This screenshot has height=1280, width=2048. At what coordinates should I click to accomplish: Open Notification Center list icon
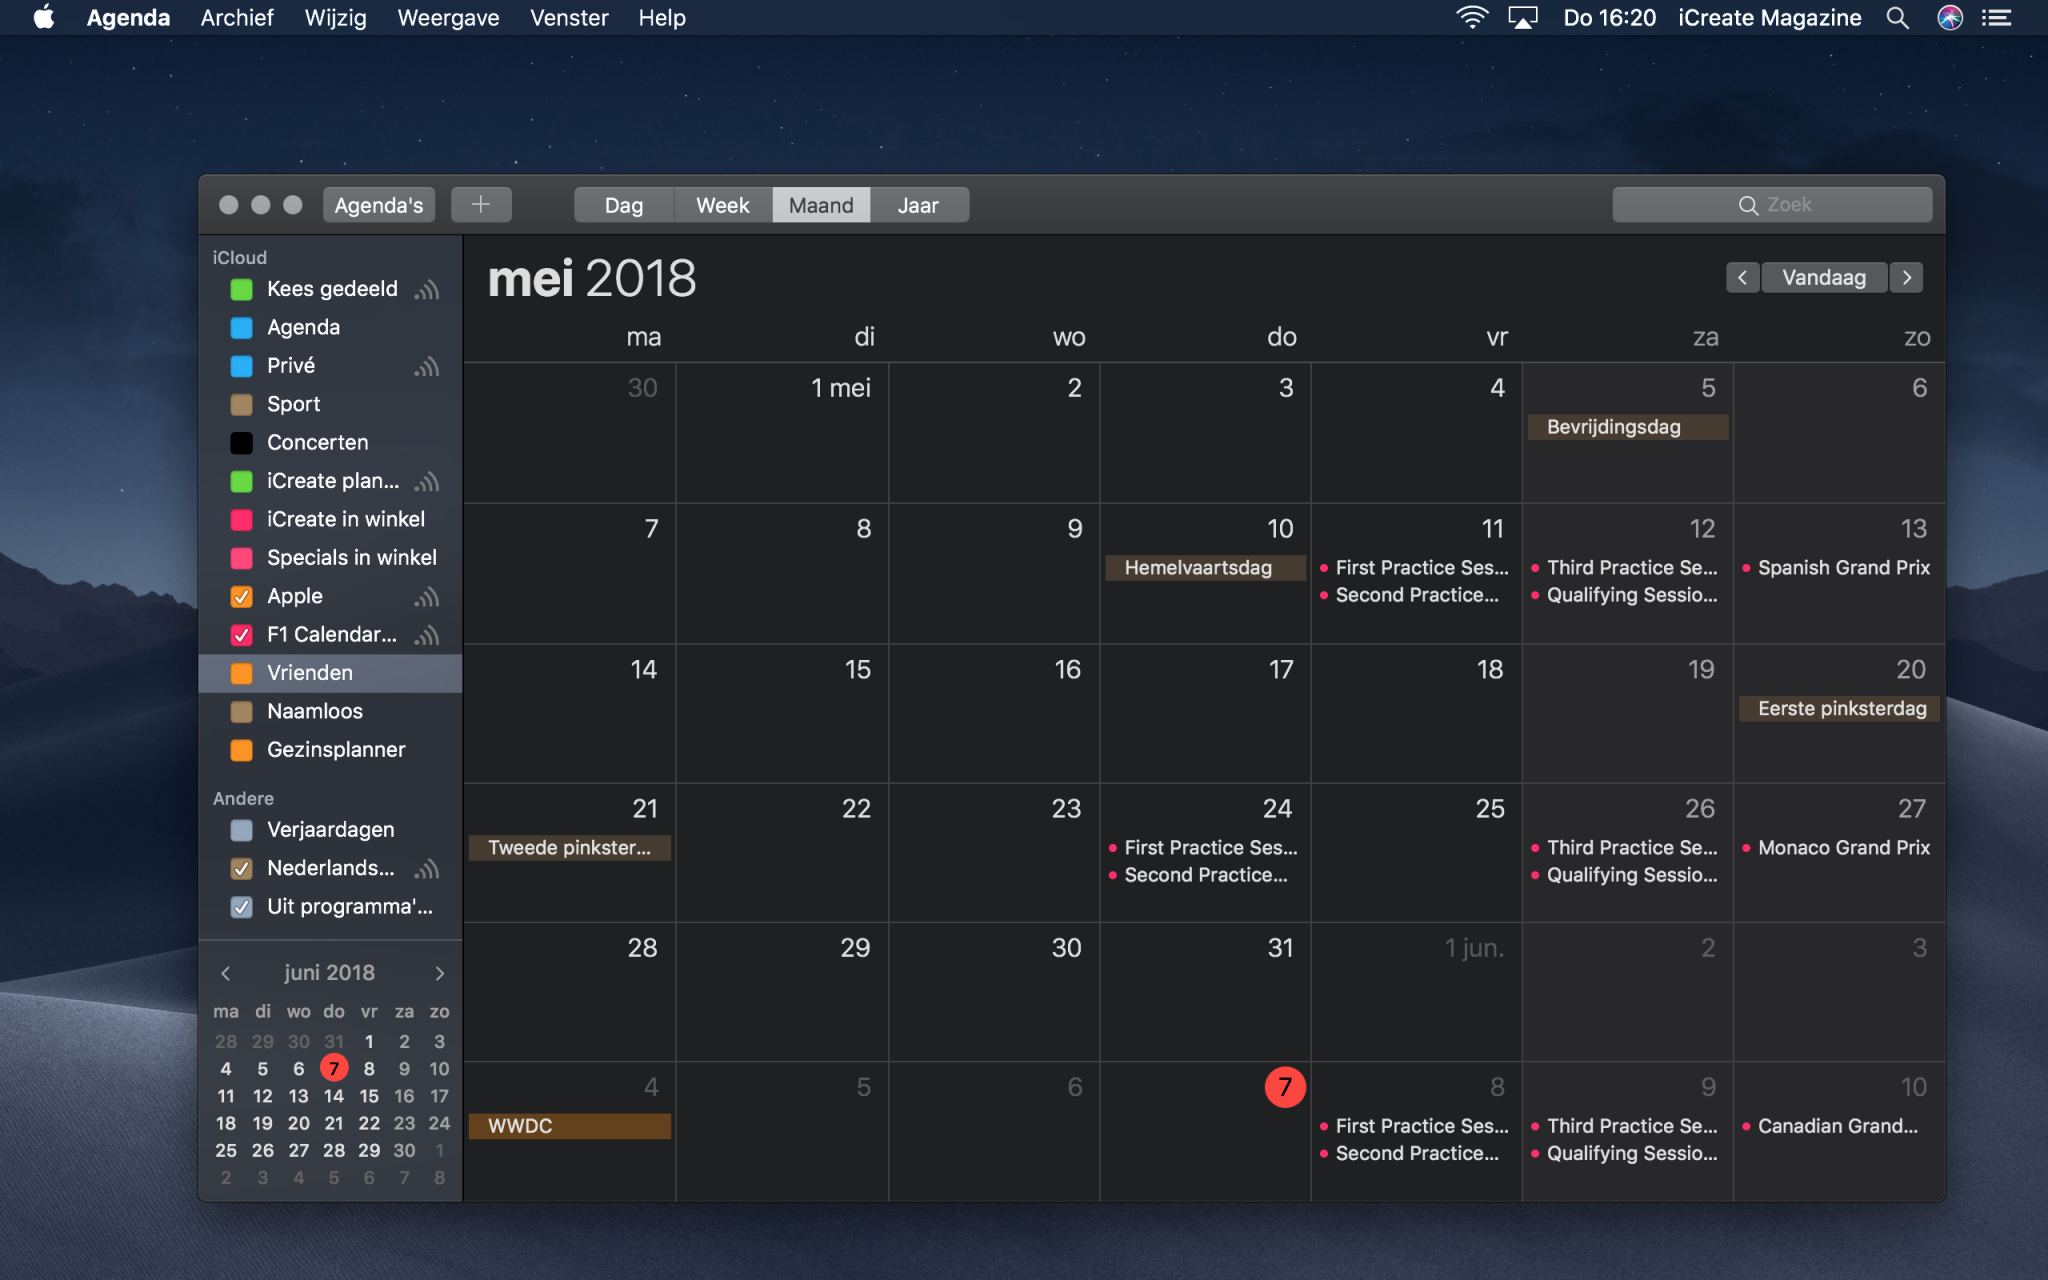[1997, 18]
